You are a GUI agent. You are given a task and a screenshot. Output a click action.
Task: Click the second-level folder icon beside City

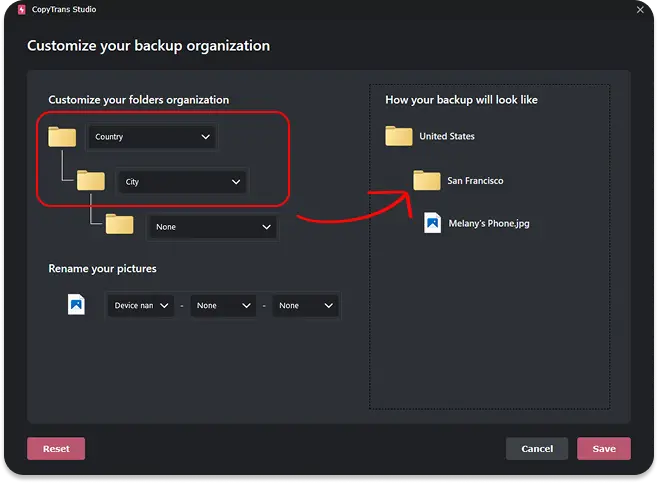tap(91, 180)
